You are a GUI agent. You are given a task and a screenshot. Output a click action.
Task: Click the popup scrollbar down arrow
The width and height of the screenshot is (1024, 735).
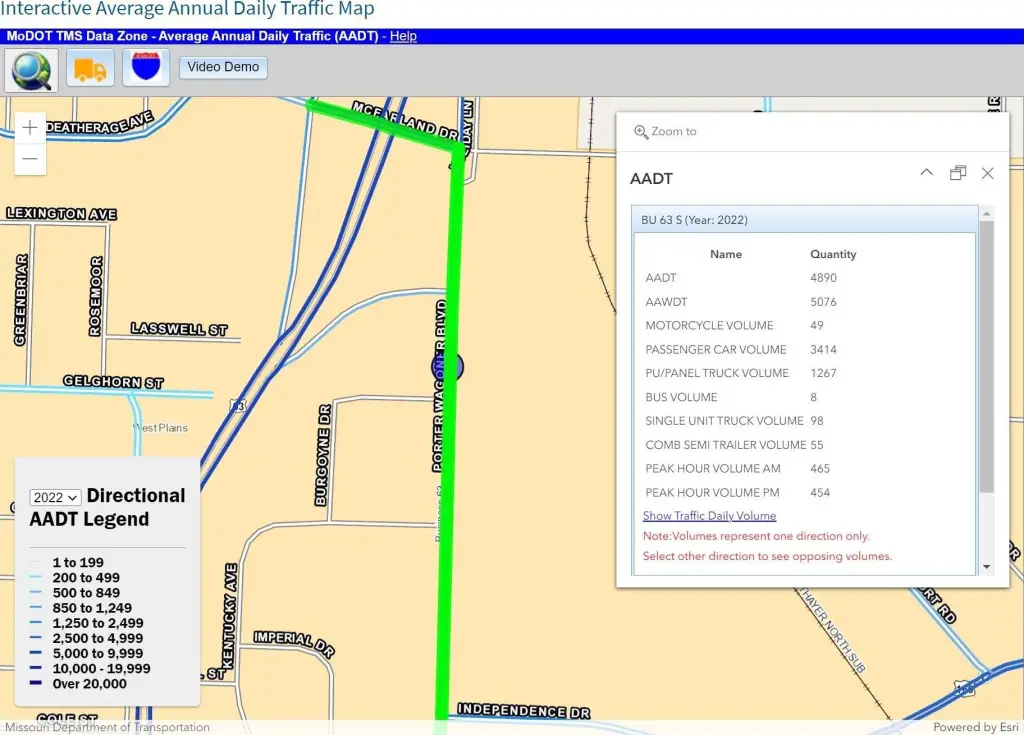(986, 567)
